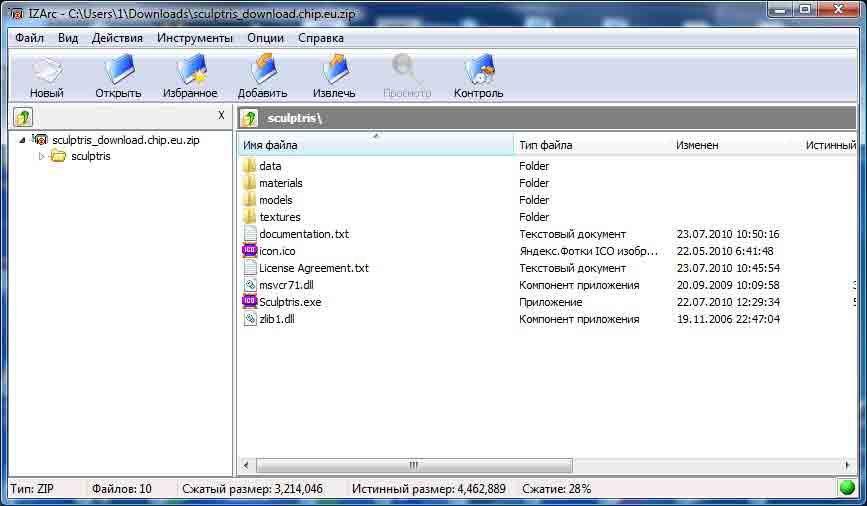Click the Sculptris.exe file icon
The height and width of the screenshot is (506, 867).
pyautogui.click(x=250, y=302)
